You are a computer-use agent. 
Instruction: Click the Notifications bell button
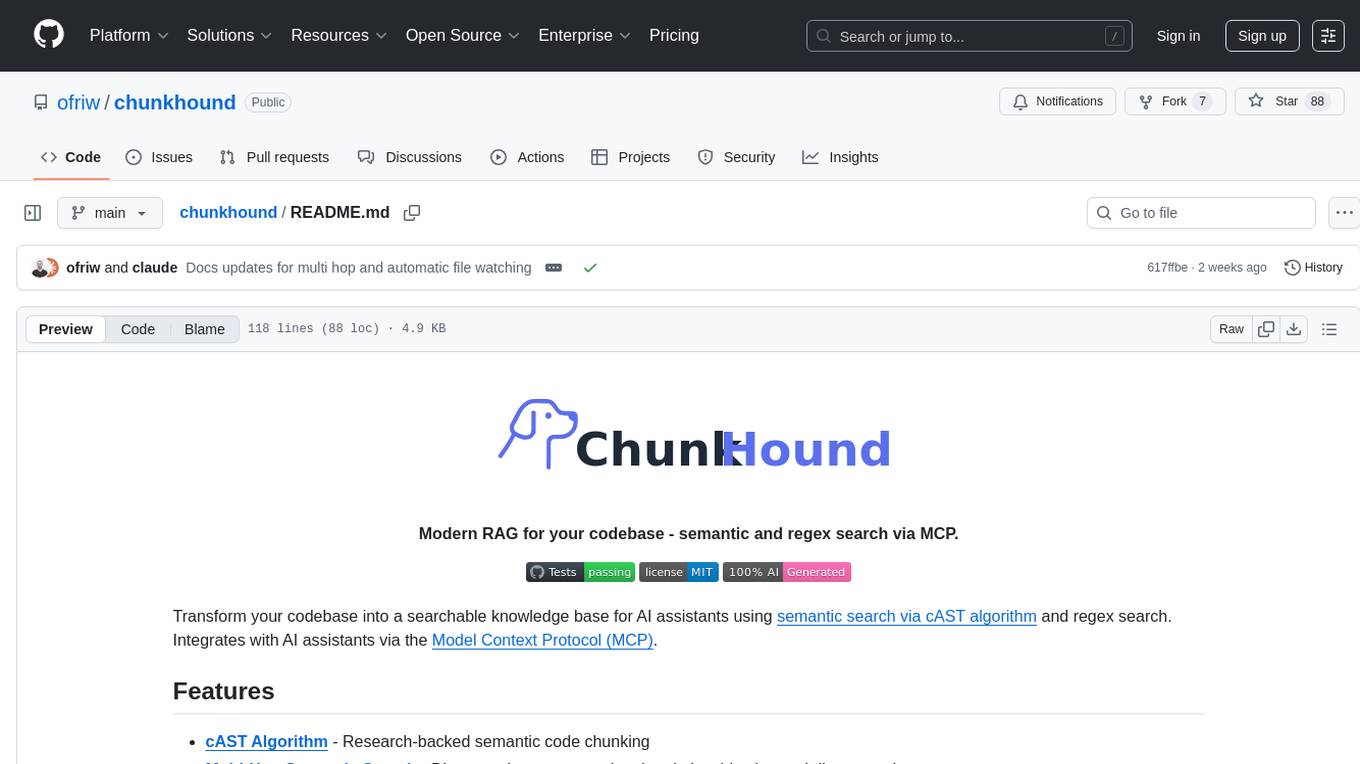click(x=1058, y=102)
